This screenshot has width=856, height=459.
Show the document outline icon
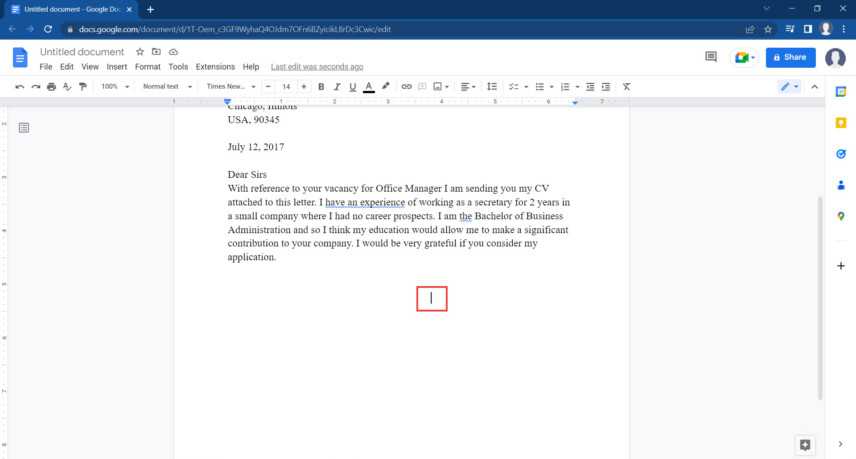[24, 128]
